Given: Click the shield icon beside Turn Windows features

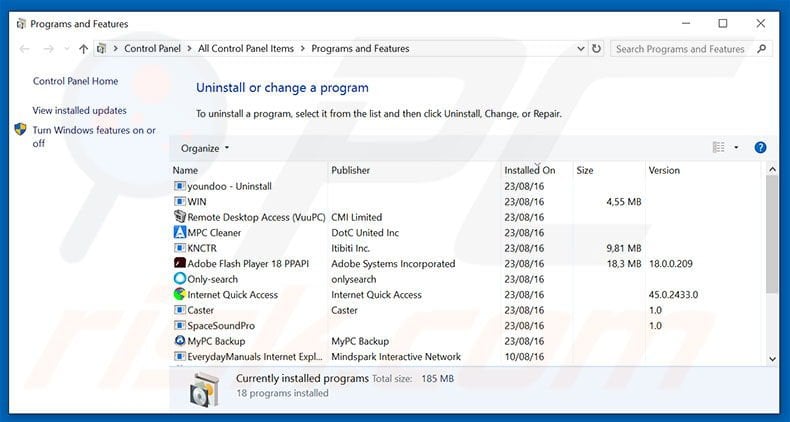Looking at the screenshot, I should [x=20, y=129].
